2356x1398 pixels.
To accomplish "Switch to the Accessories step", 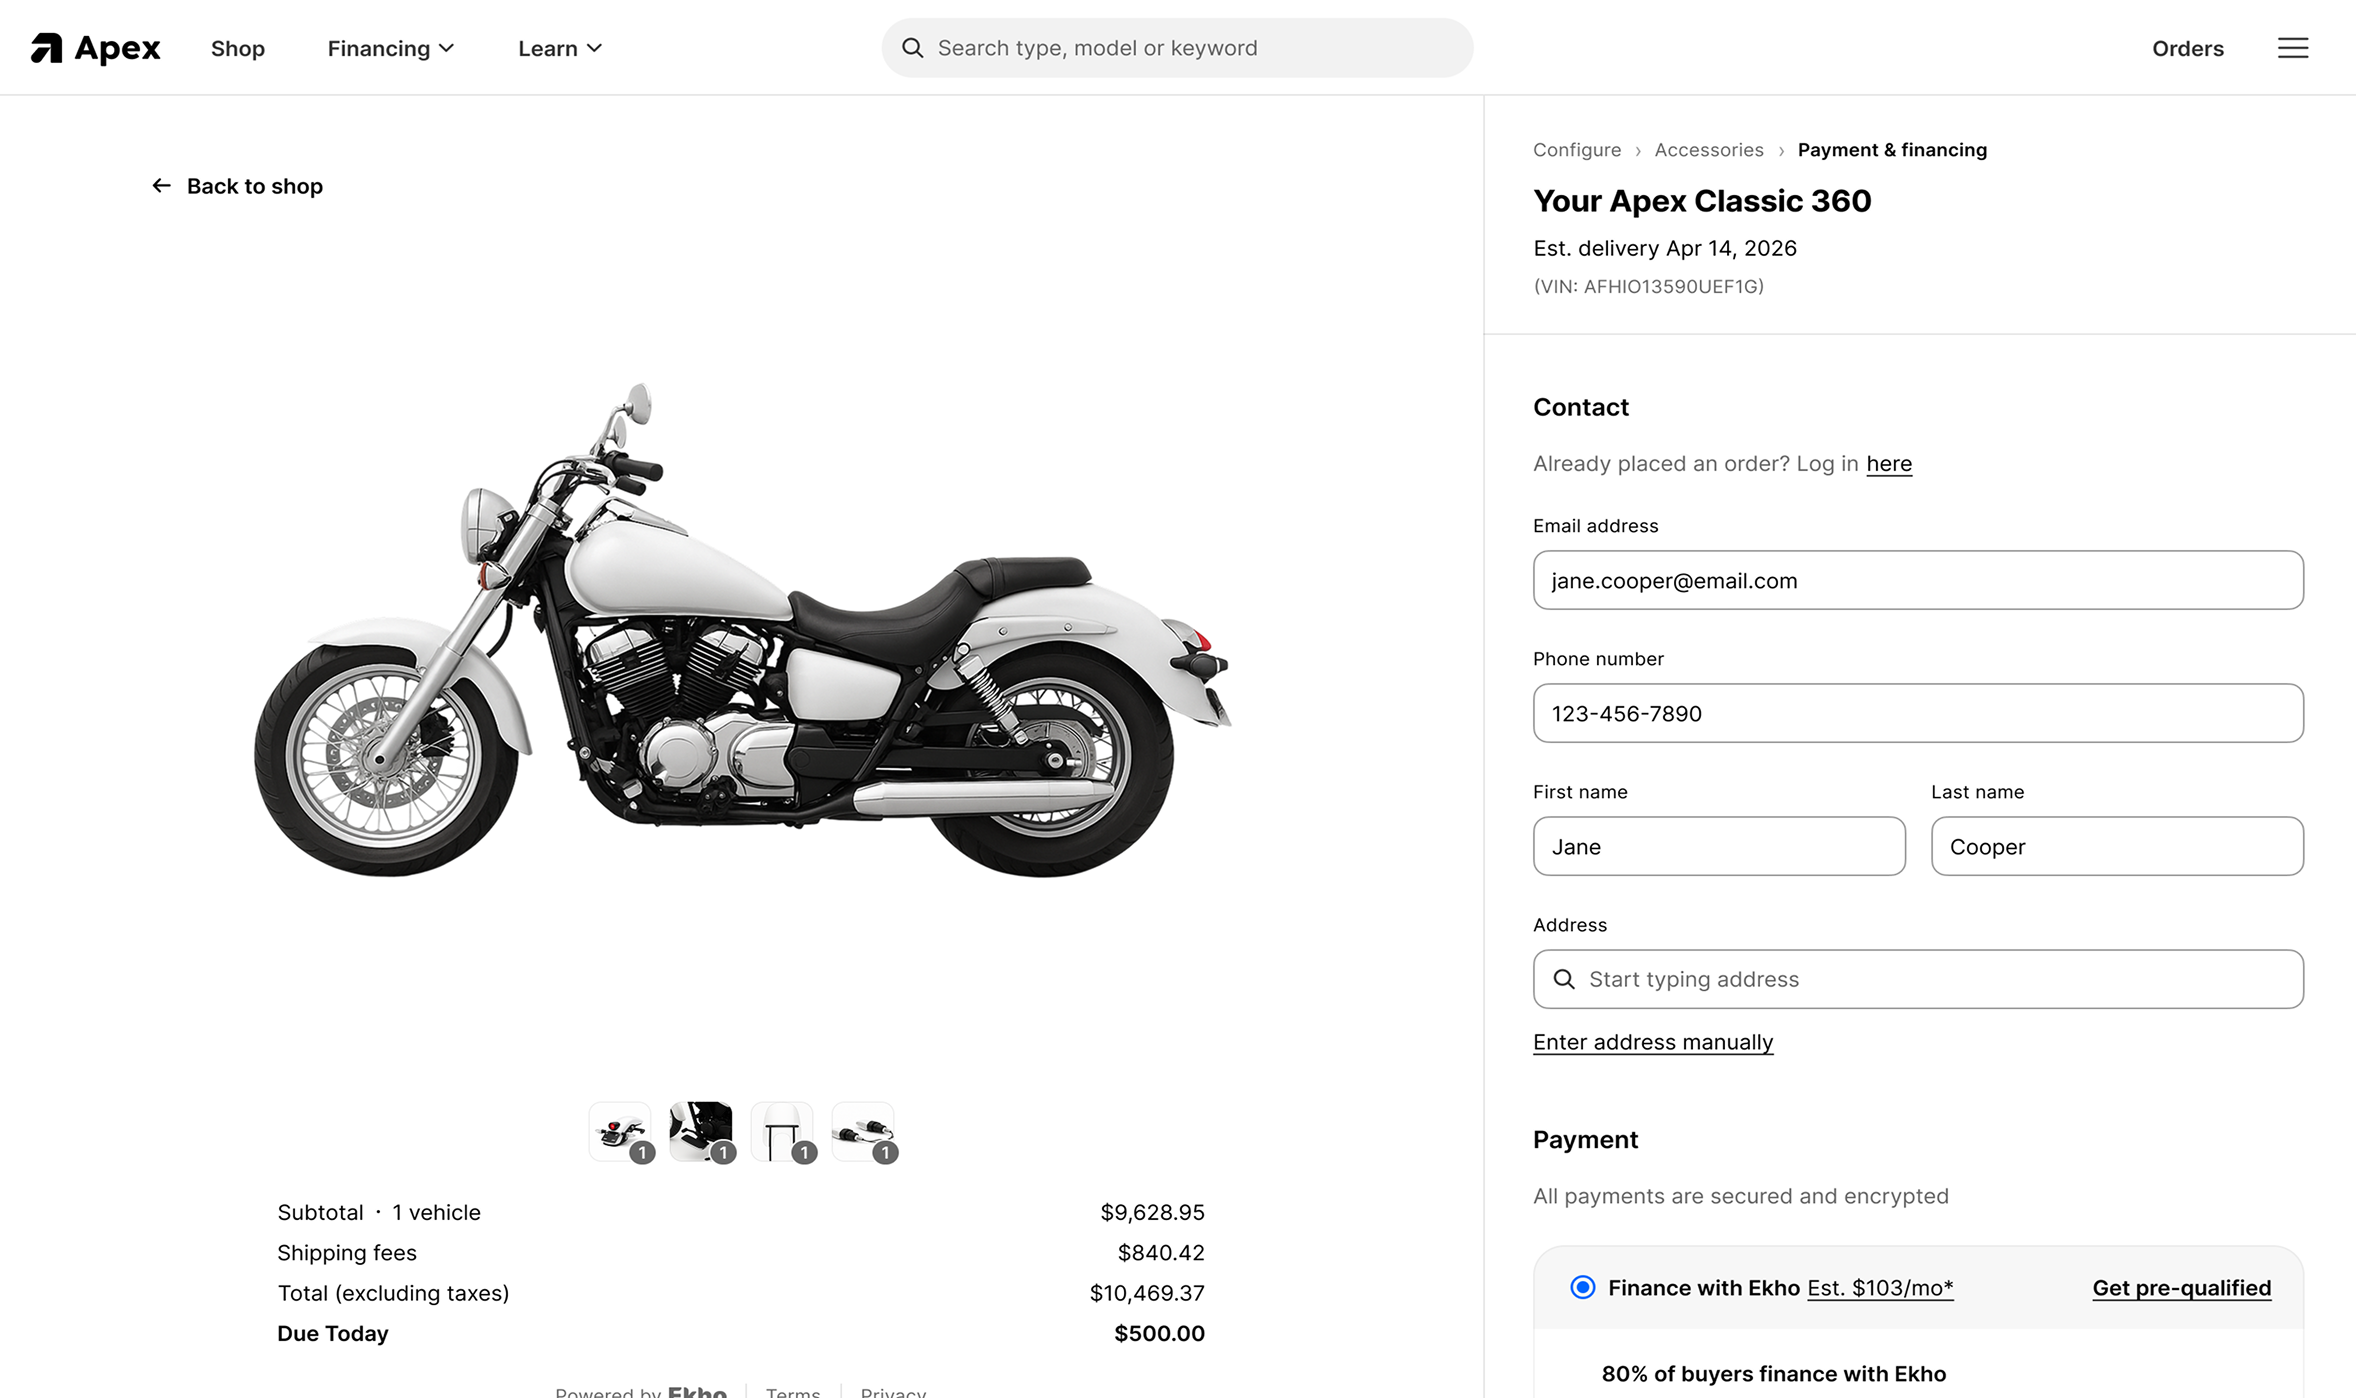I will pos(1709,149).
